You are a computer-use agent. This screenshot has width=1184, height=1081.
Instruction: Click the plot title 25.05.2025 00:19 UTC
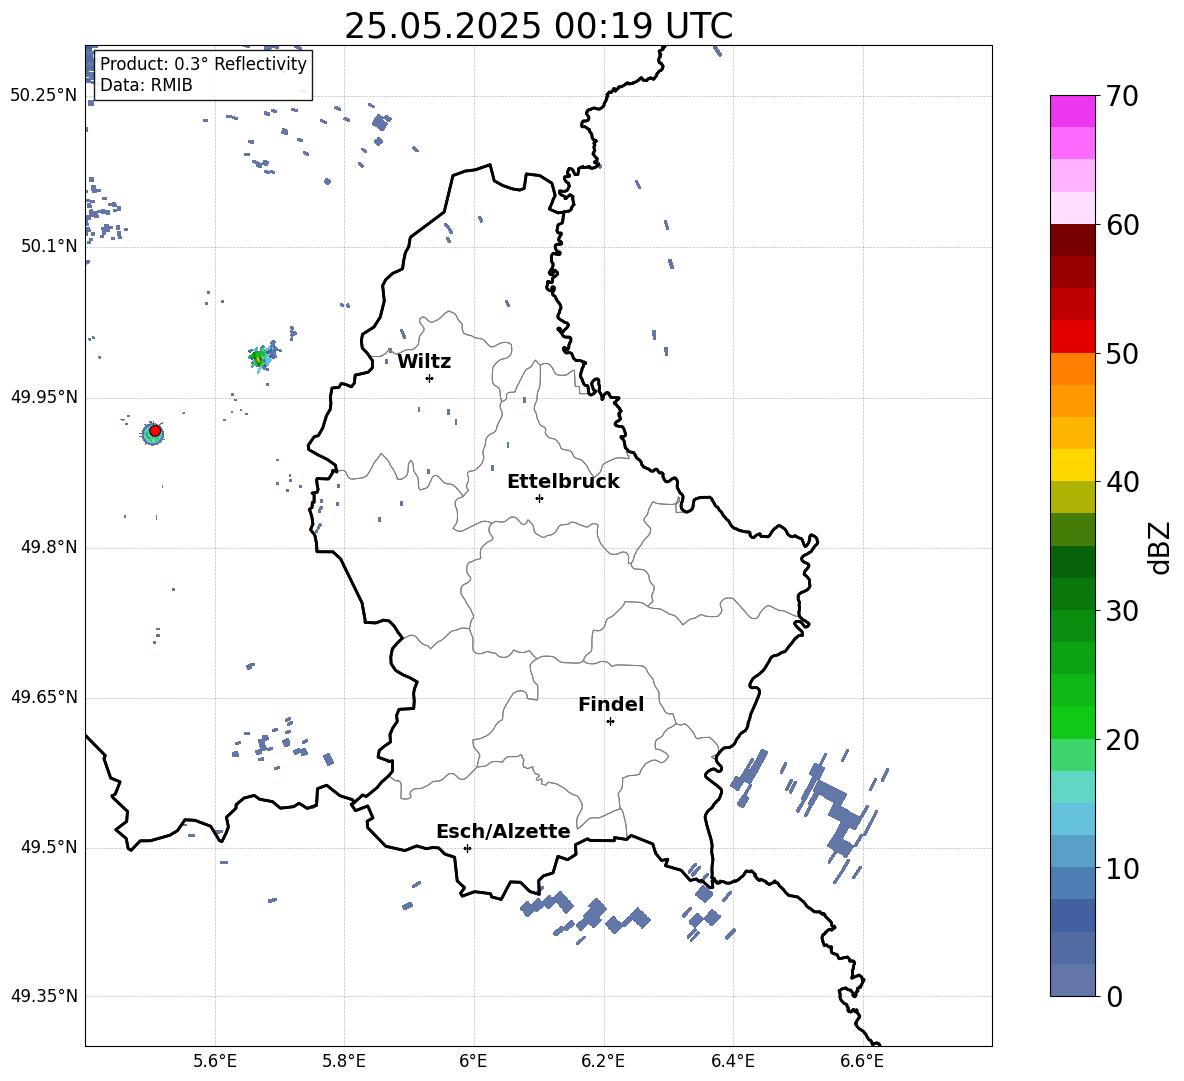[x=538, y=26]
